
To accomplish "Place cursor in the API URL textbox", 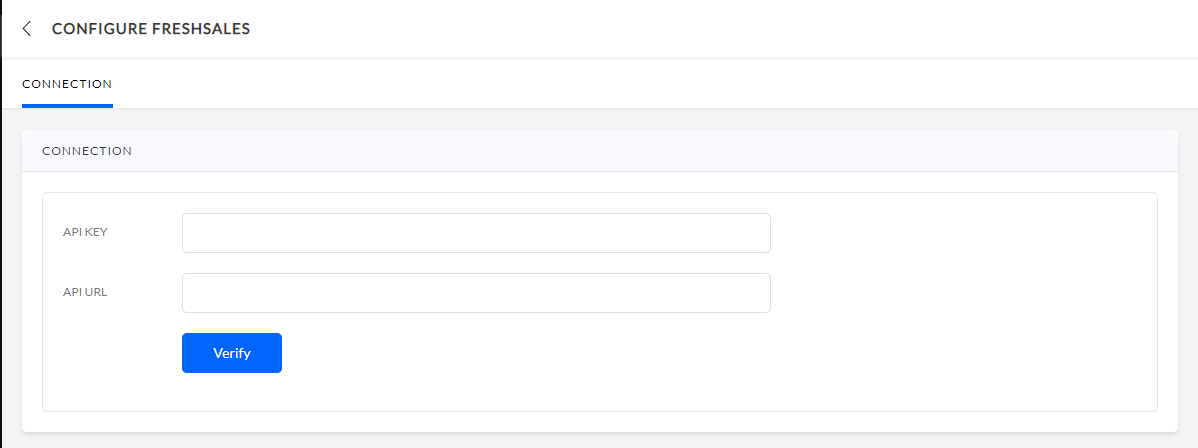I will 476,293.
